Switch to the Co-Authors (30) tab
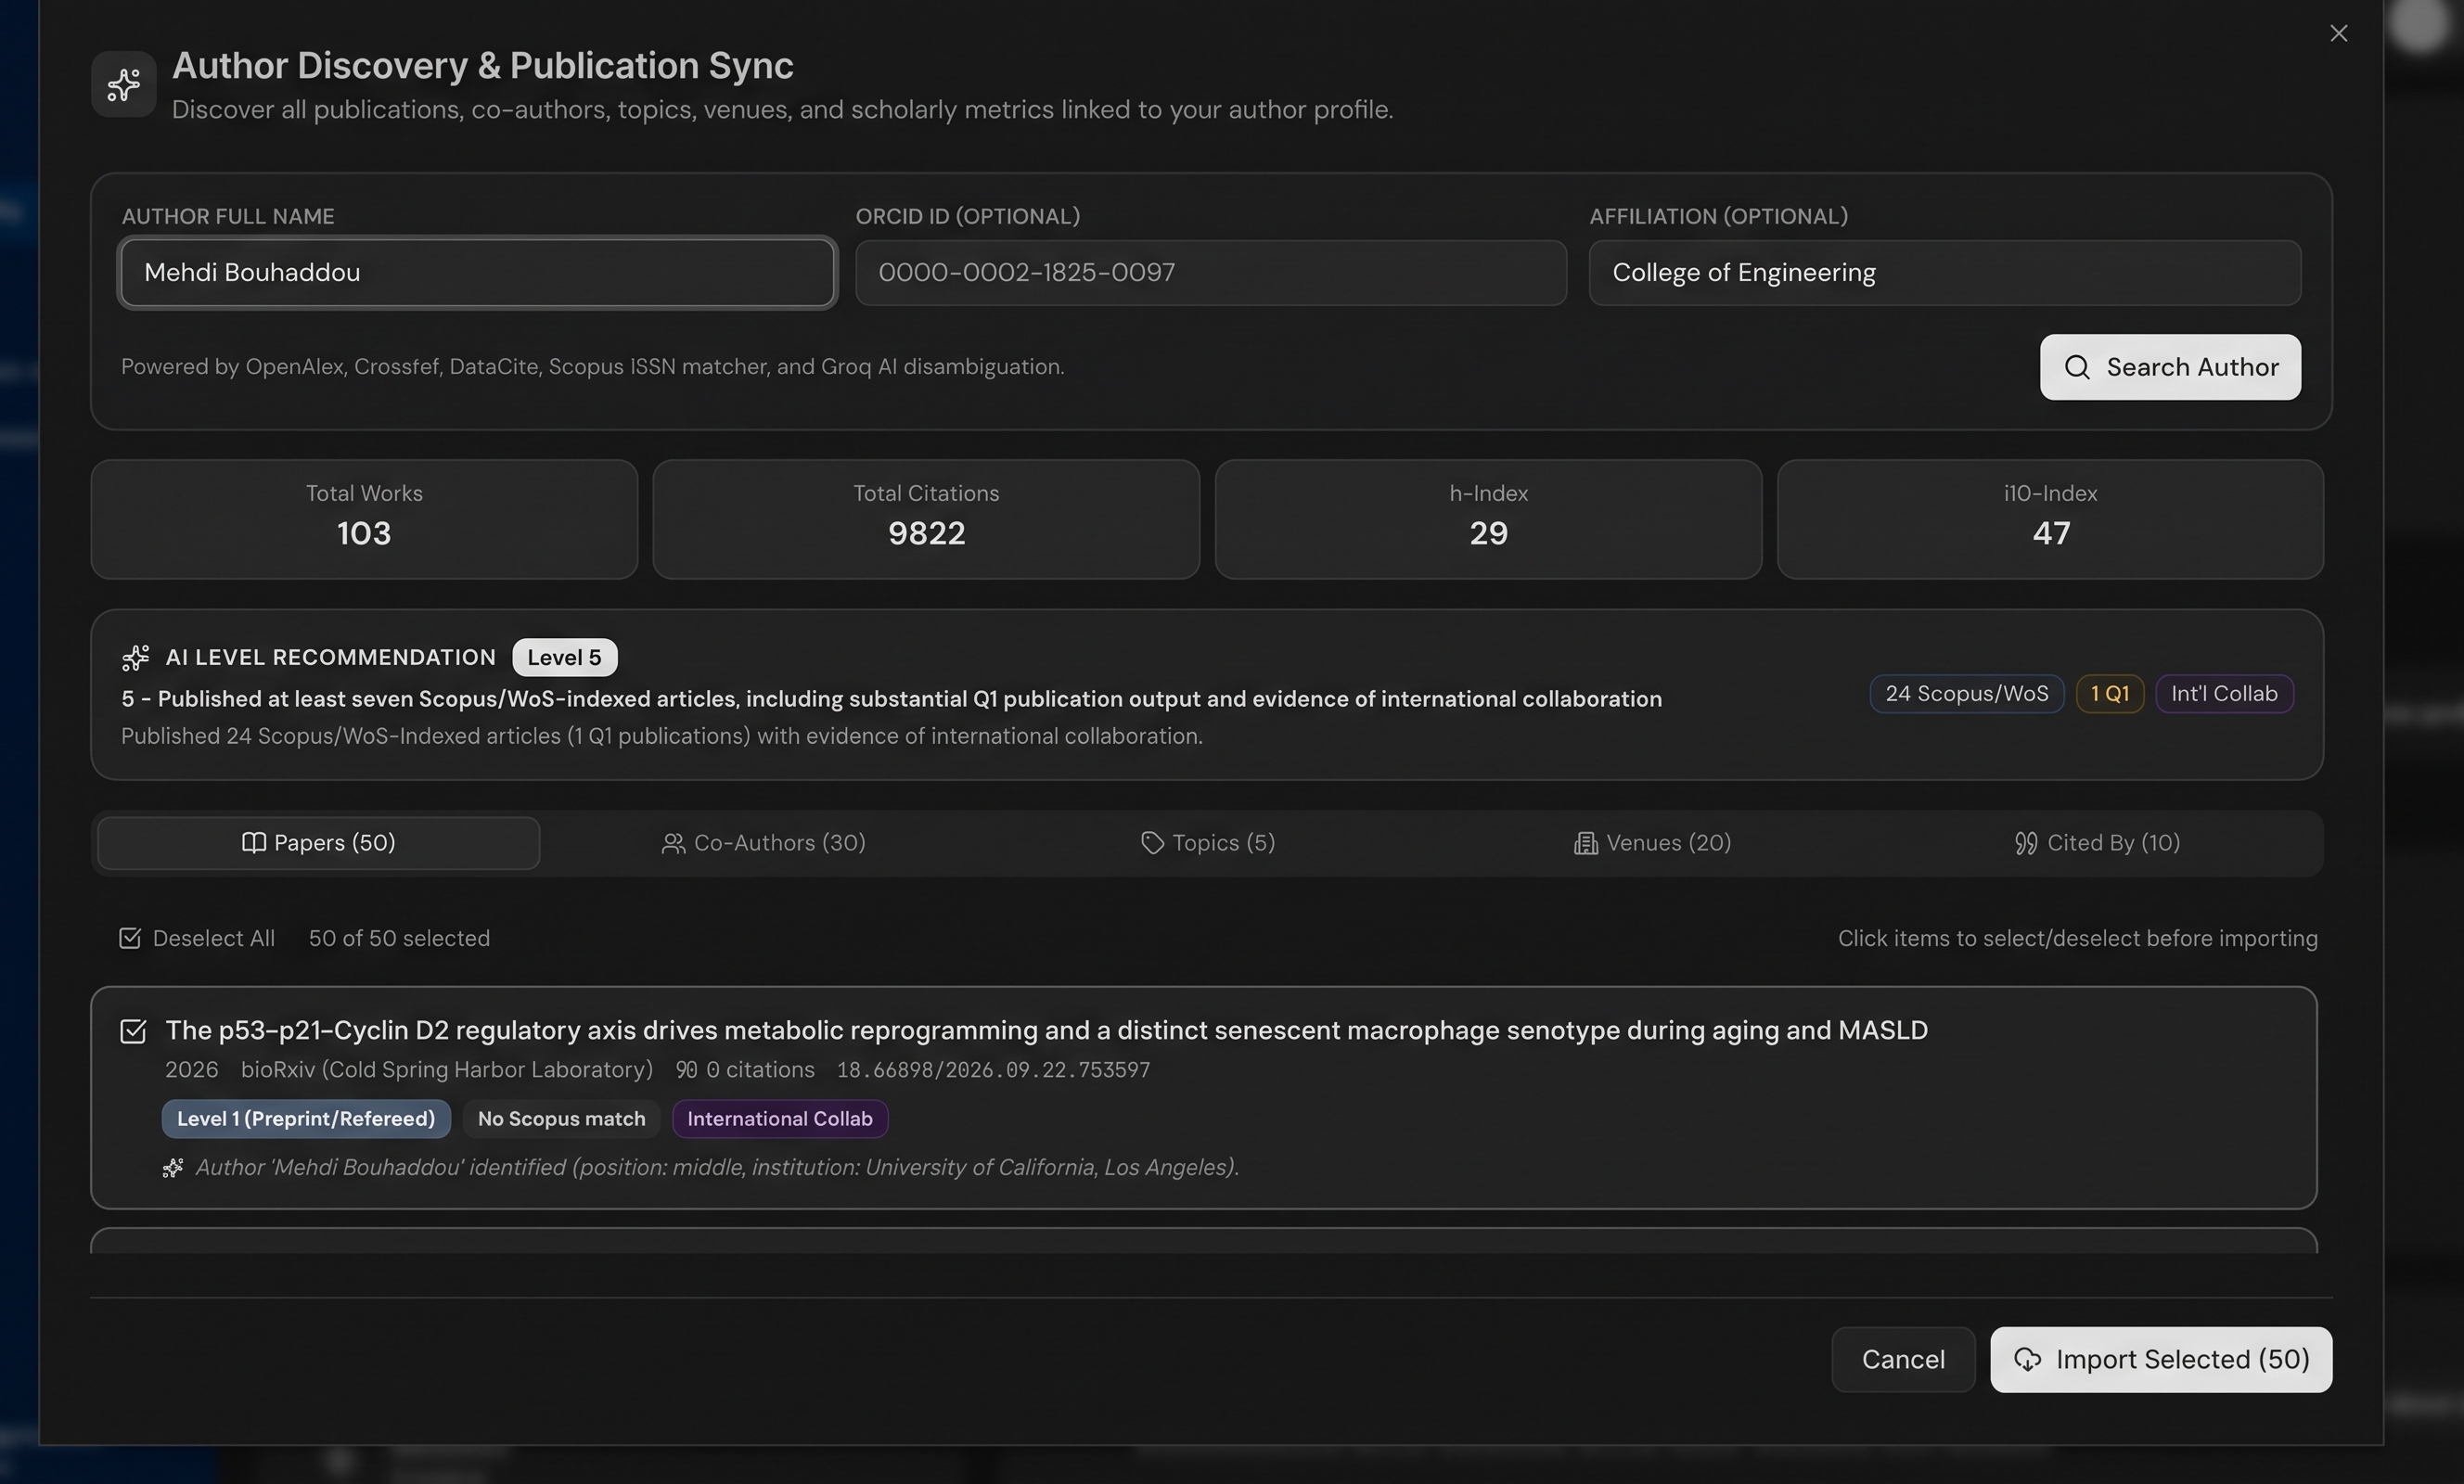 tap(764, 843)
